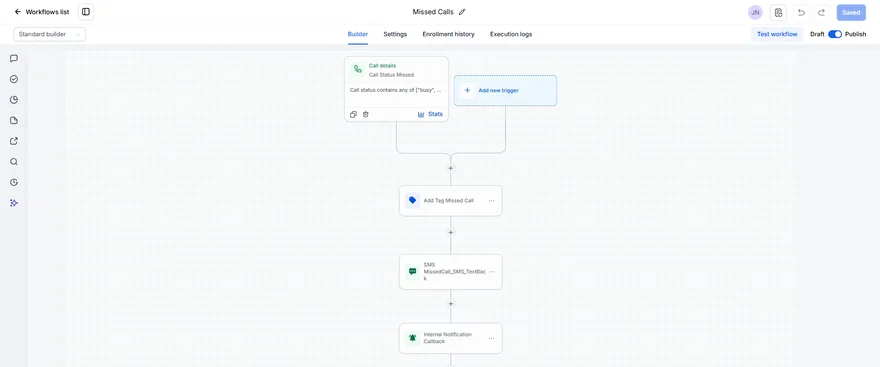Image resolution: width=880 pixels, height=367 pixels.
Task: Go back to Workflows list
Action: click(42, 12)
